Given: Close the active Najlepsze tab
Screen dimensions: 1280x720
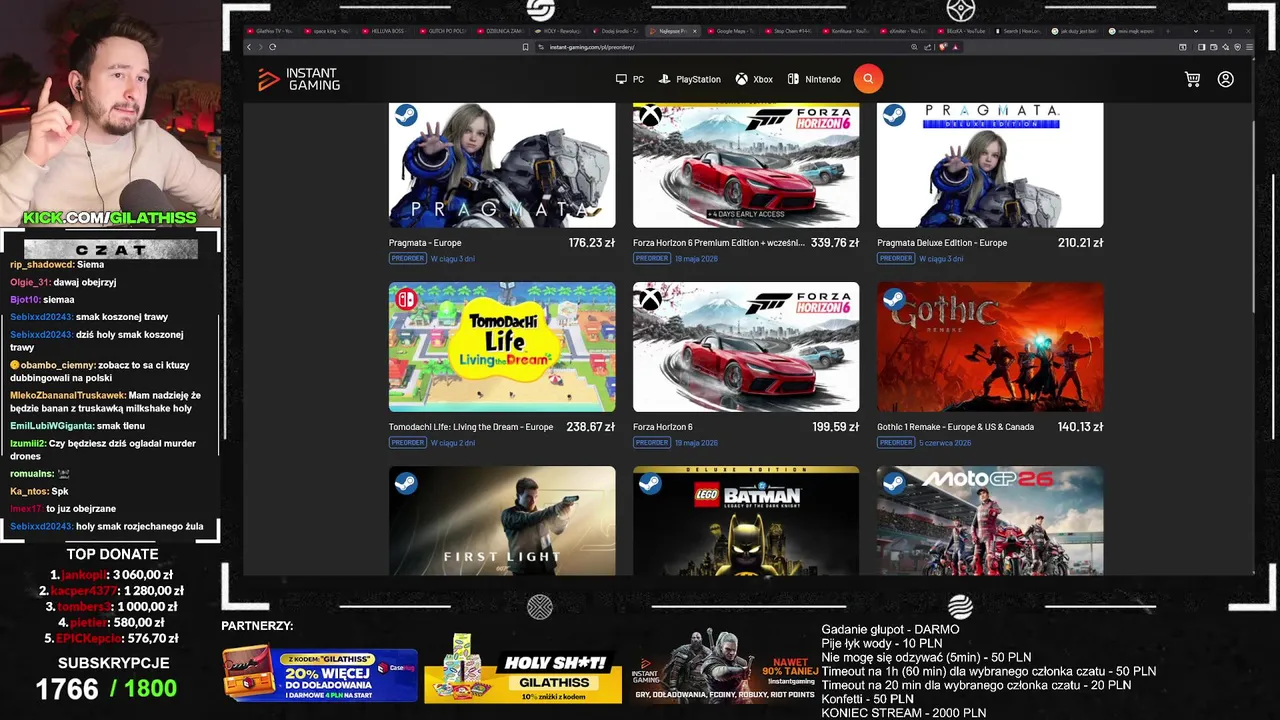Looking at the screenshot, I should click(x=695, y=31).
